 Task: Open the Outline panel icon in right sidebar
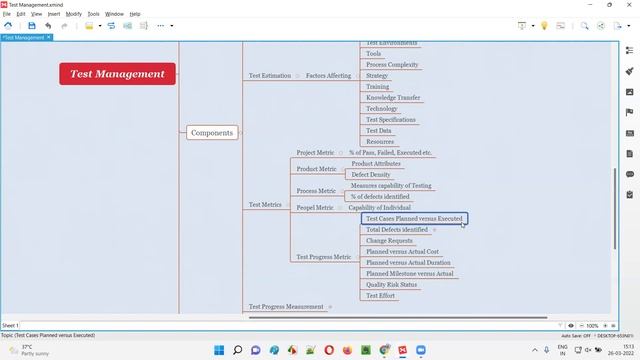629,50
